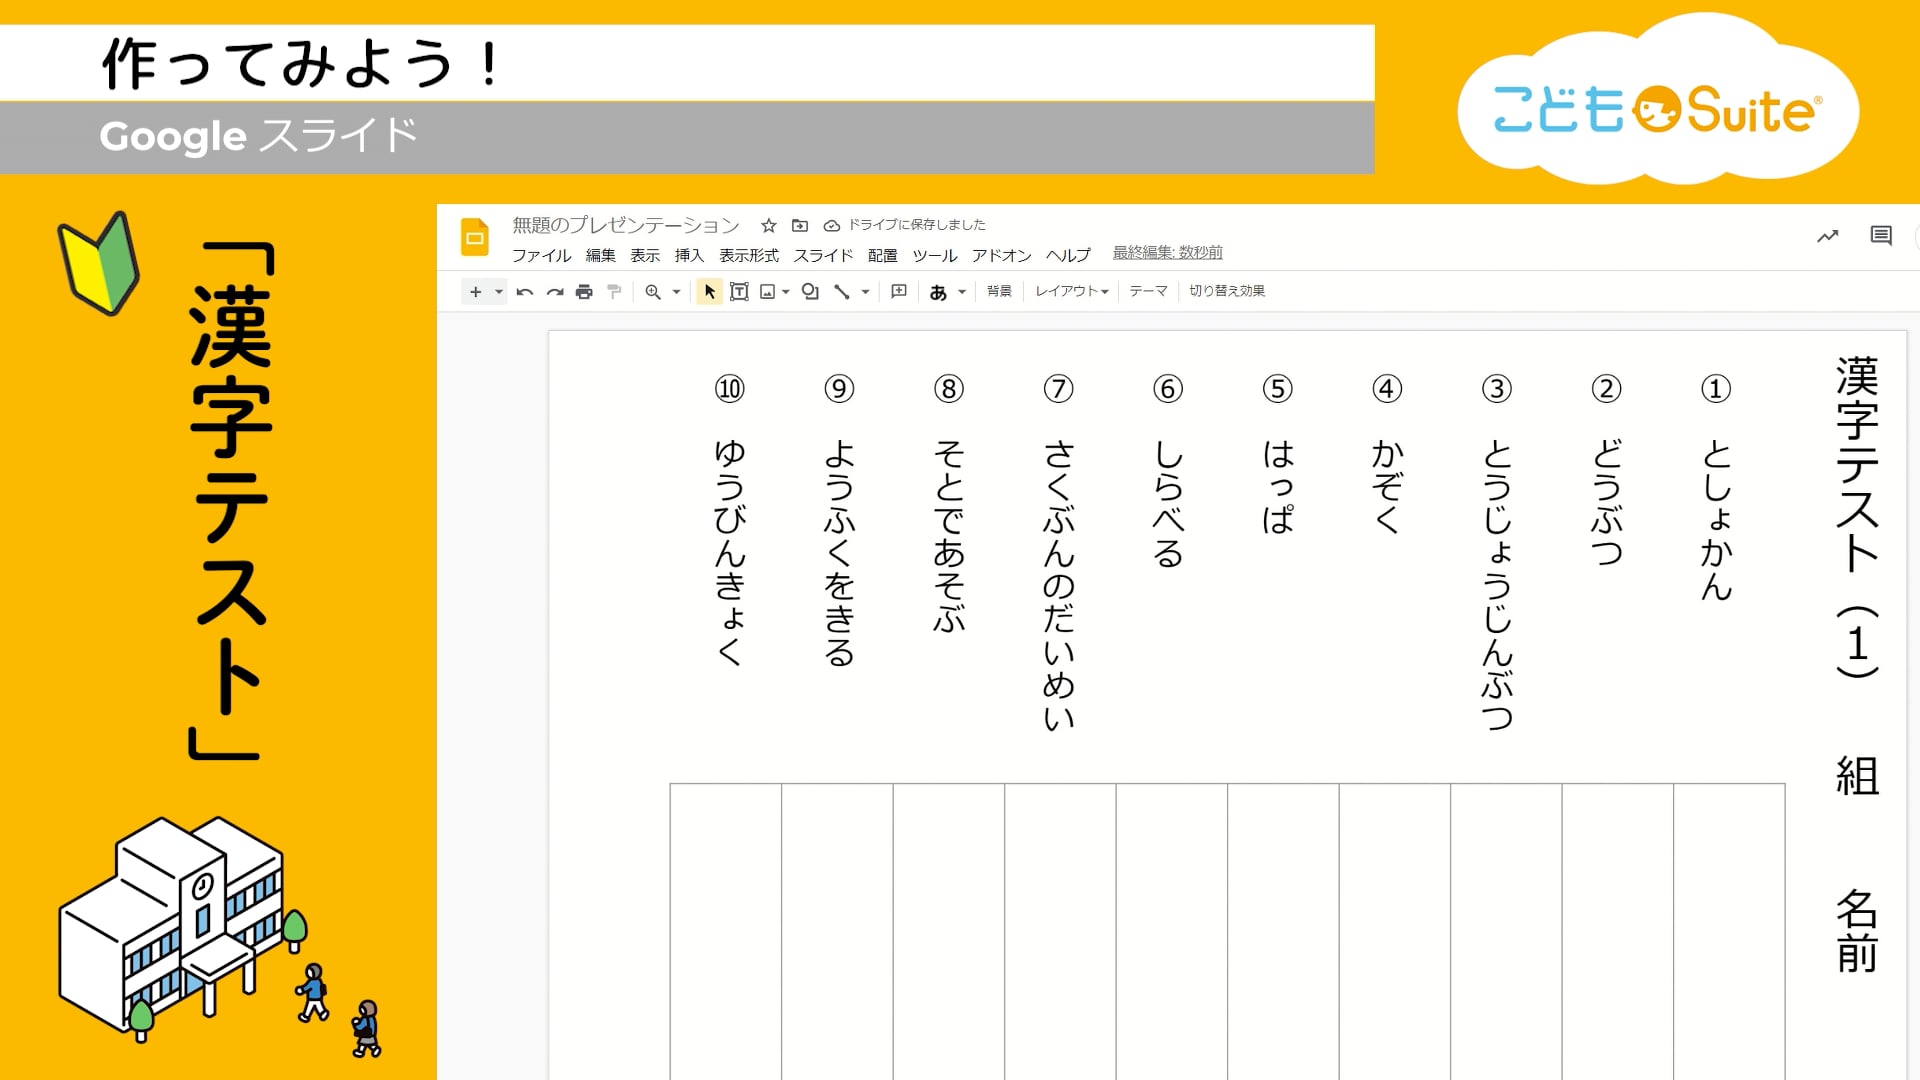Viewport: 1920px width, 1080px height.
Task: Open comment history icon
Action: click(x=1881, y=236)
